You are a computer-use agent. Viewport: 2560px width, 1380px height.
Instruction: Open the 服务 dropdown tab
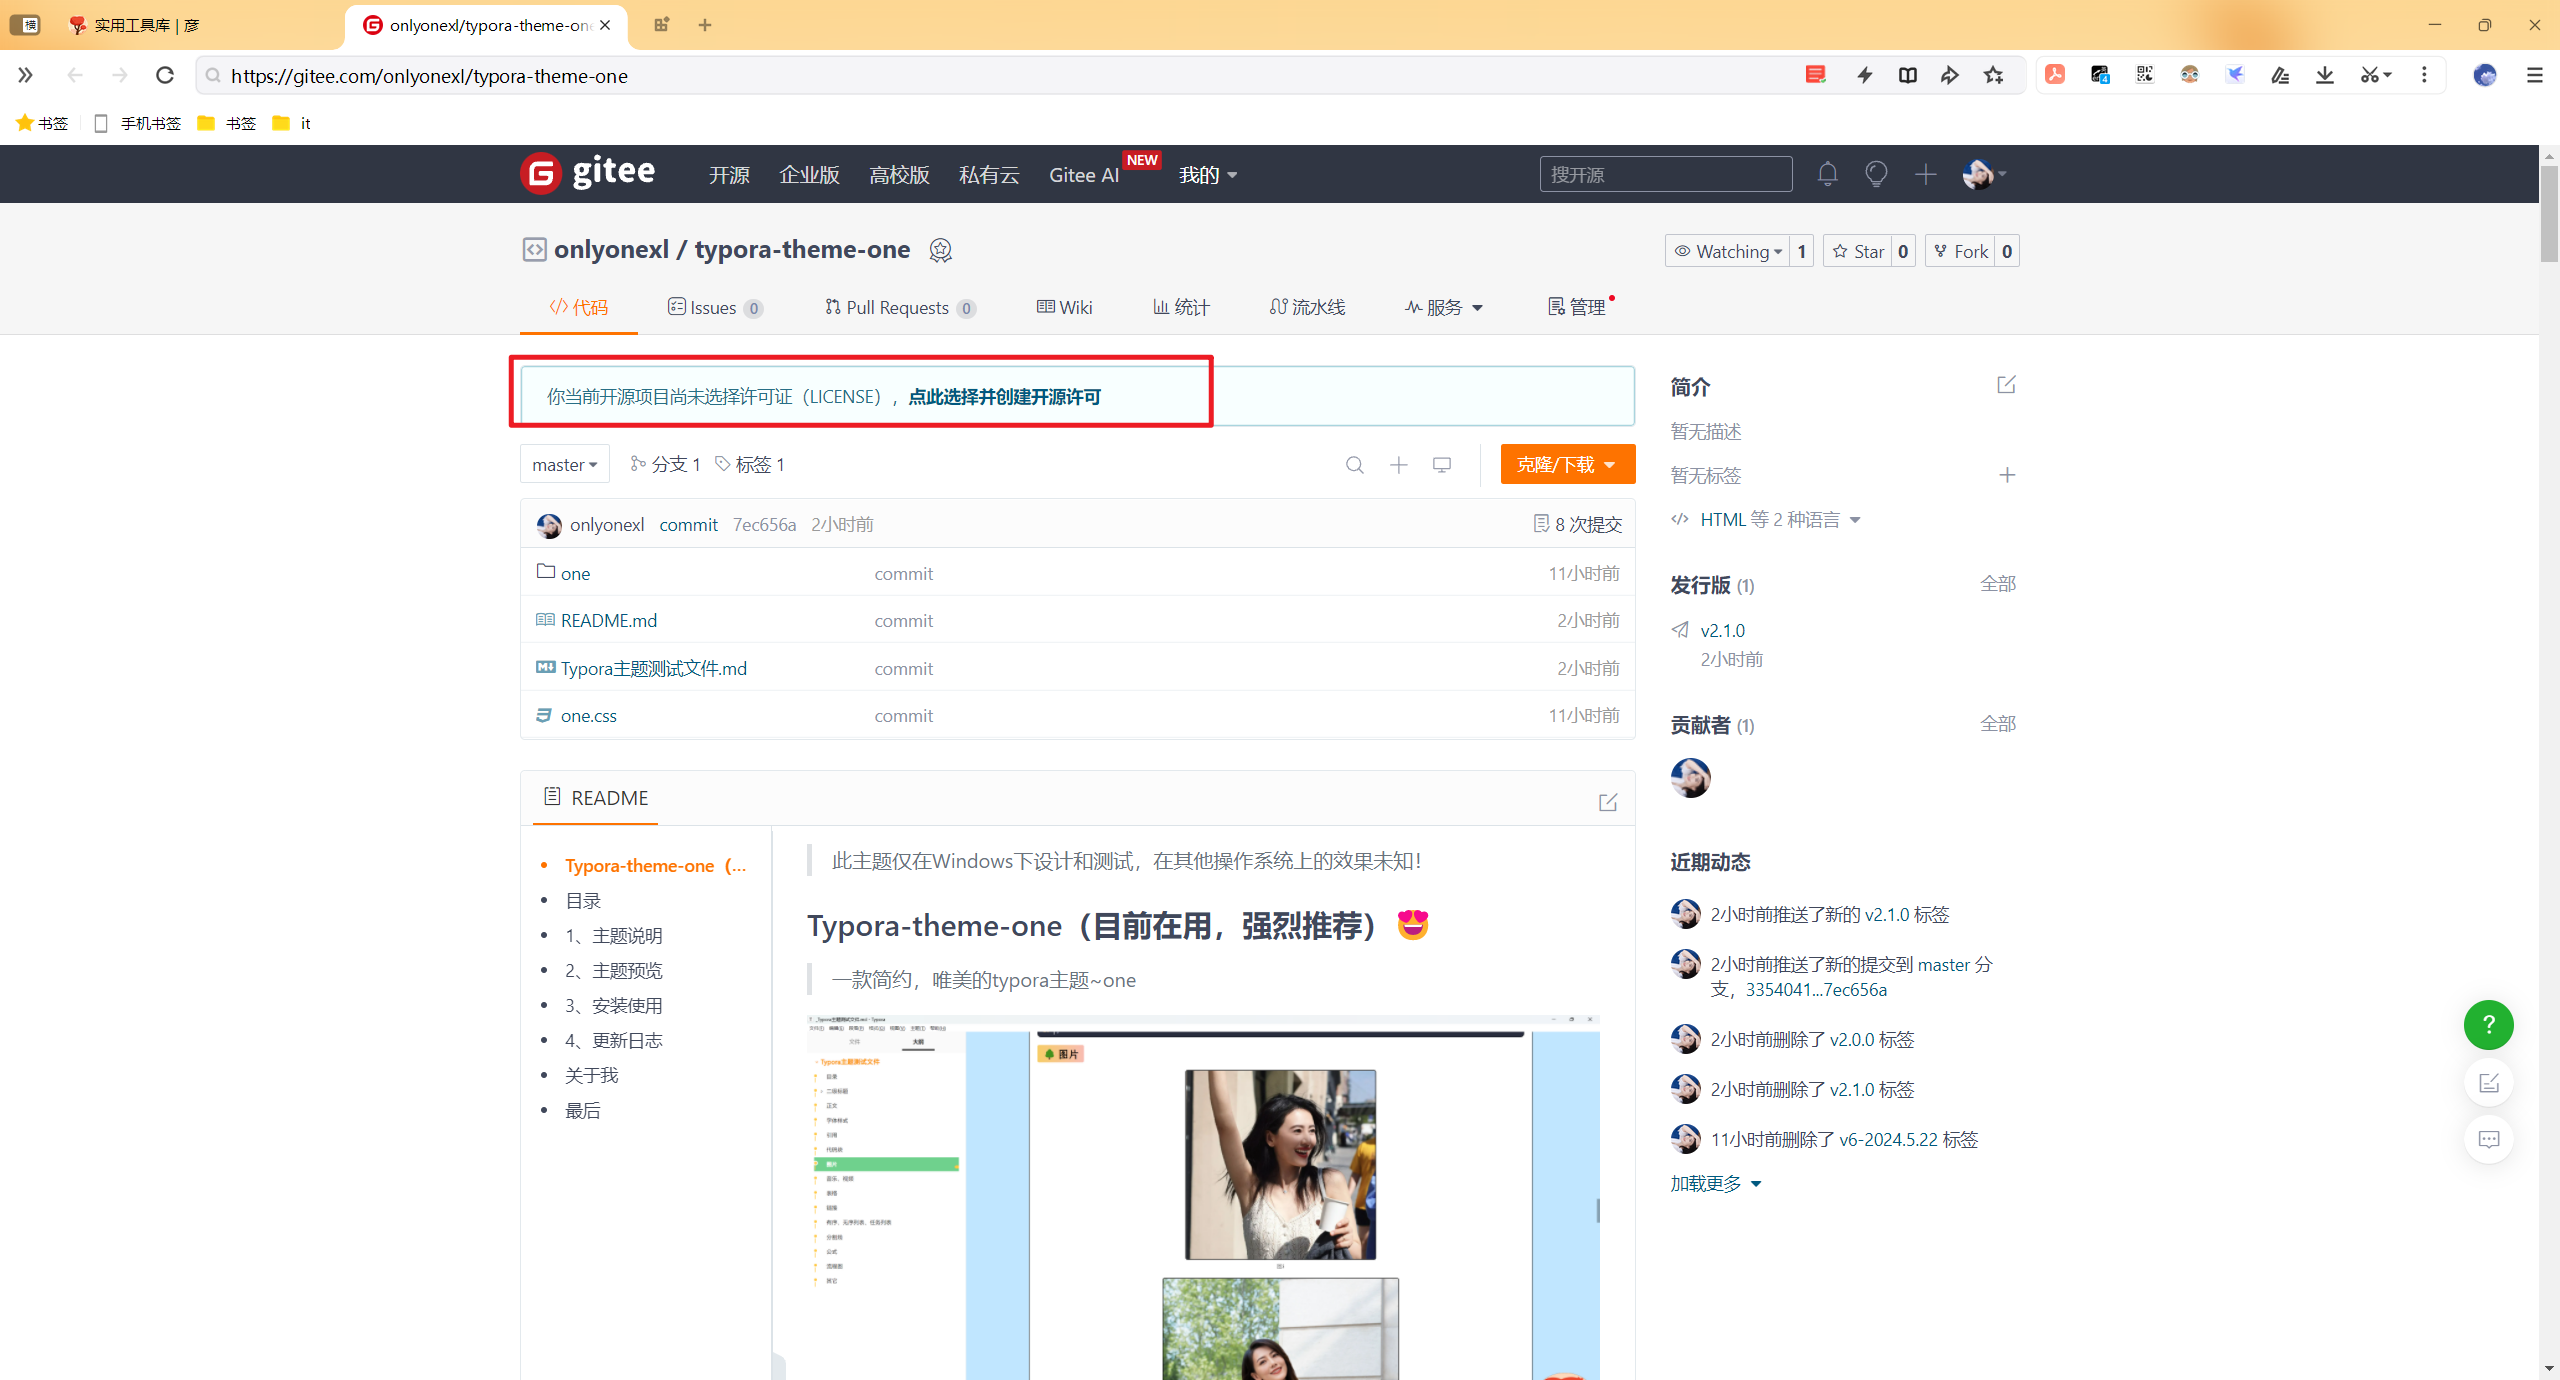pyautogui.click(x=1444, y=307)
